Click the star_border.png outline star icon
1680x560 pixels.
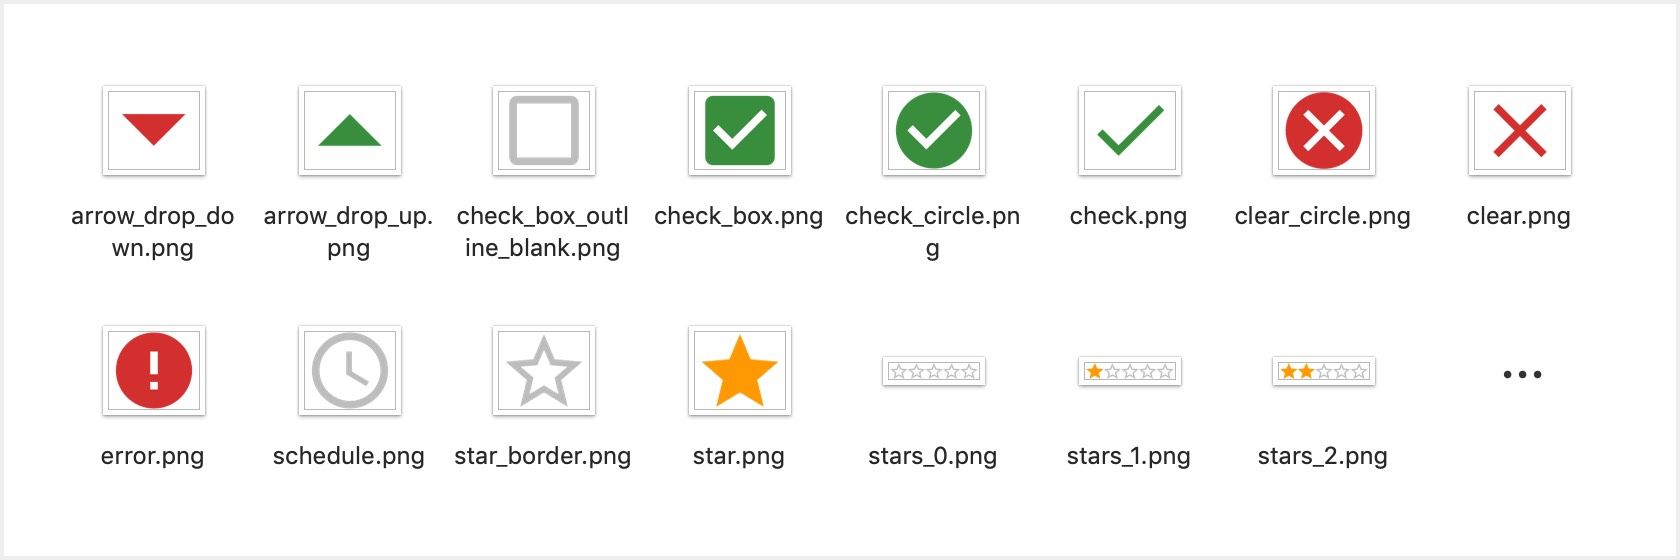tap(544, 370)
